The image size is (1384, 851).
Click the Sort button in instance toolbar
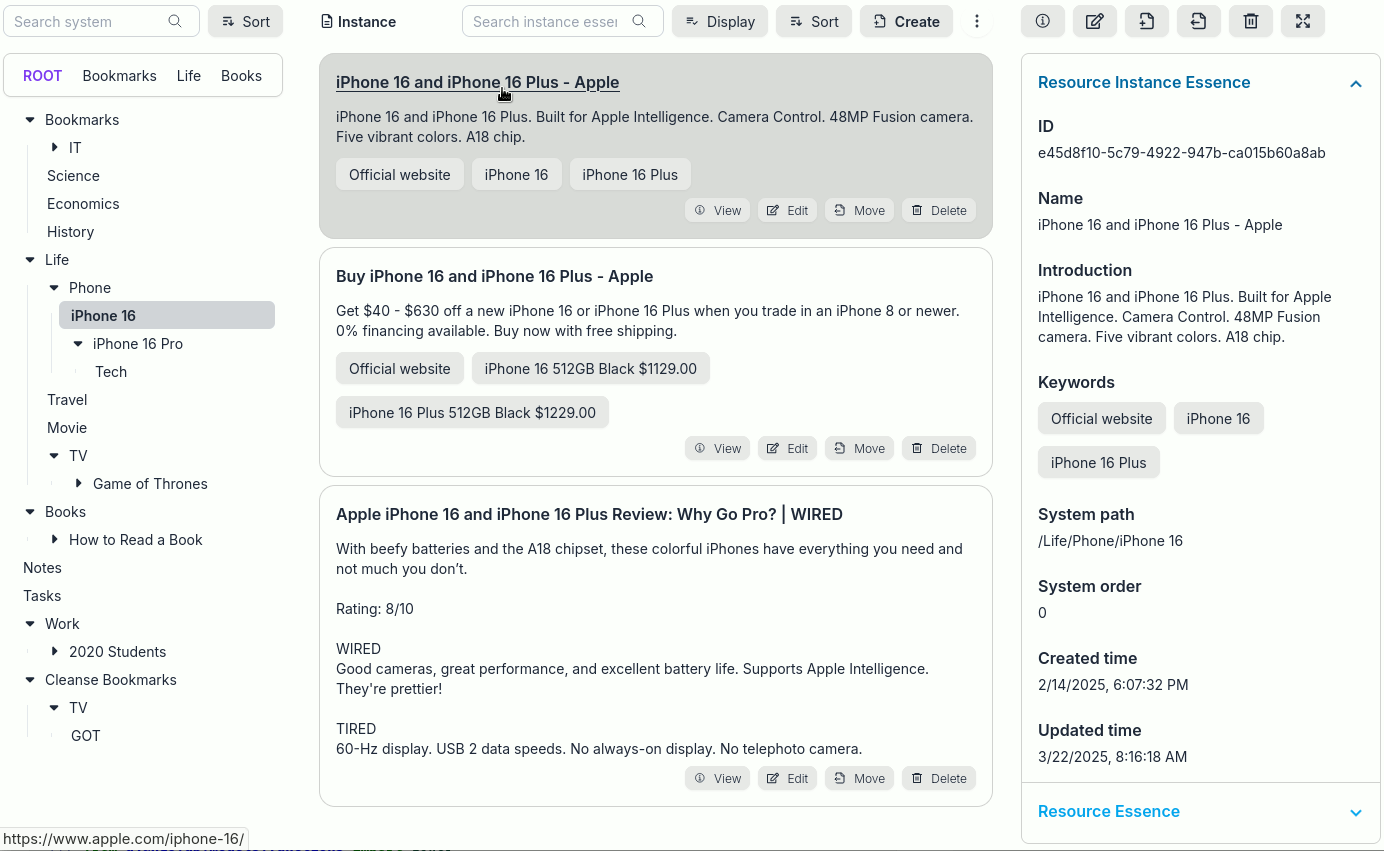[814, 21]
